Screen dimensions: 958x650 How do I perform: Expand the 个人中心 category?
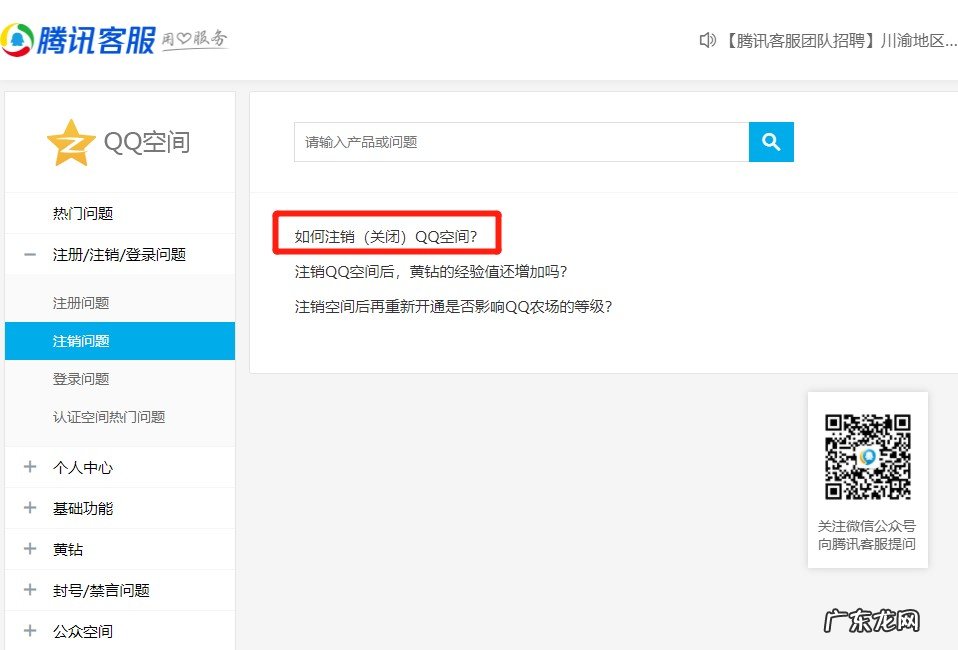[30, 467]
